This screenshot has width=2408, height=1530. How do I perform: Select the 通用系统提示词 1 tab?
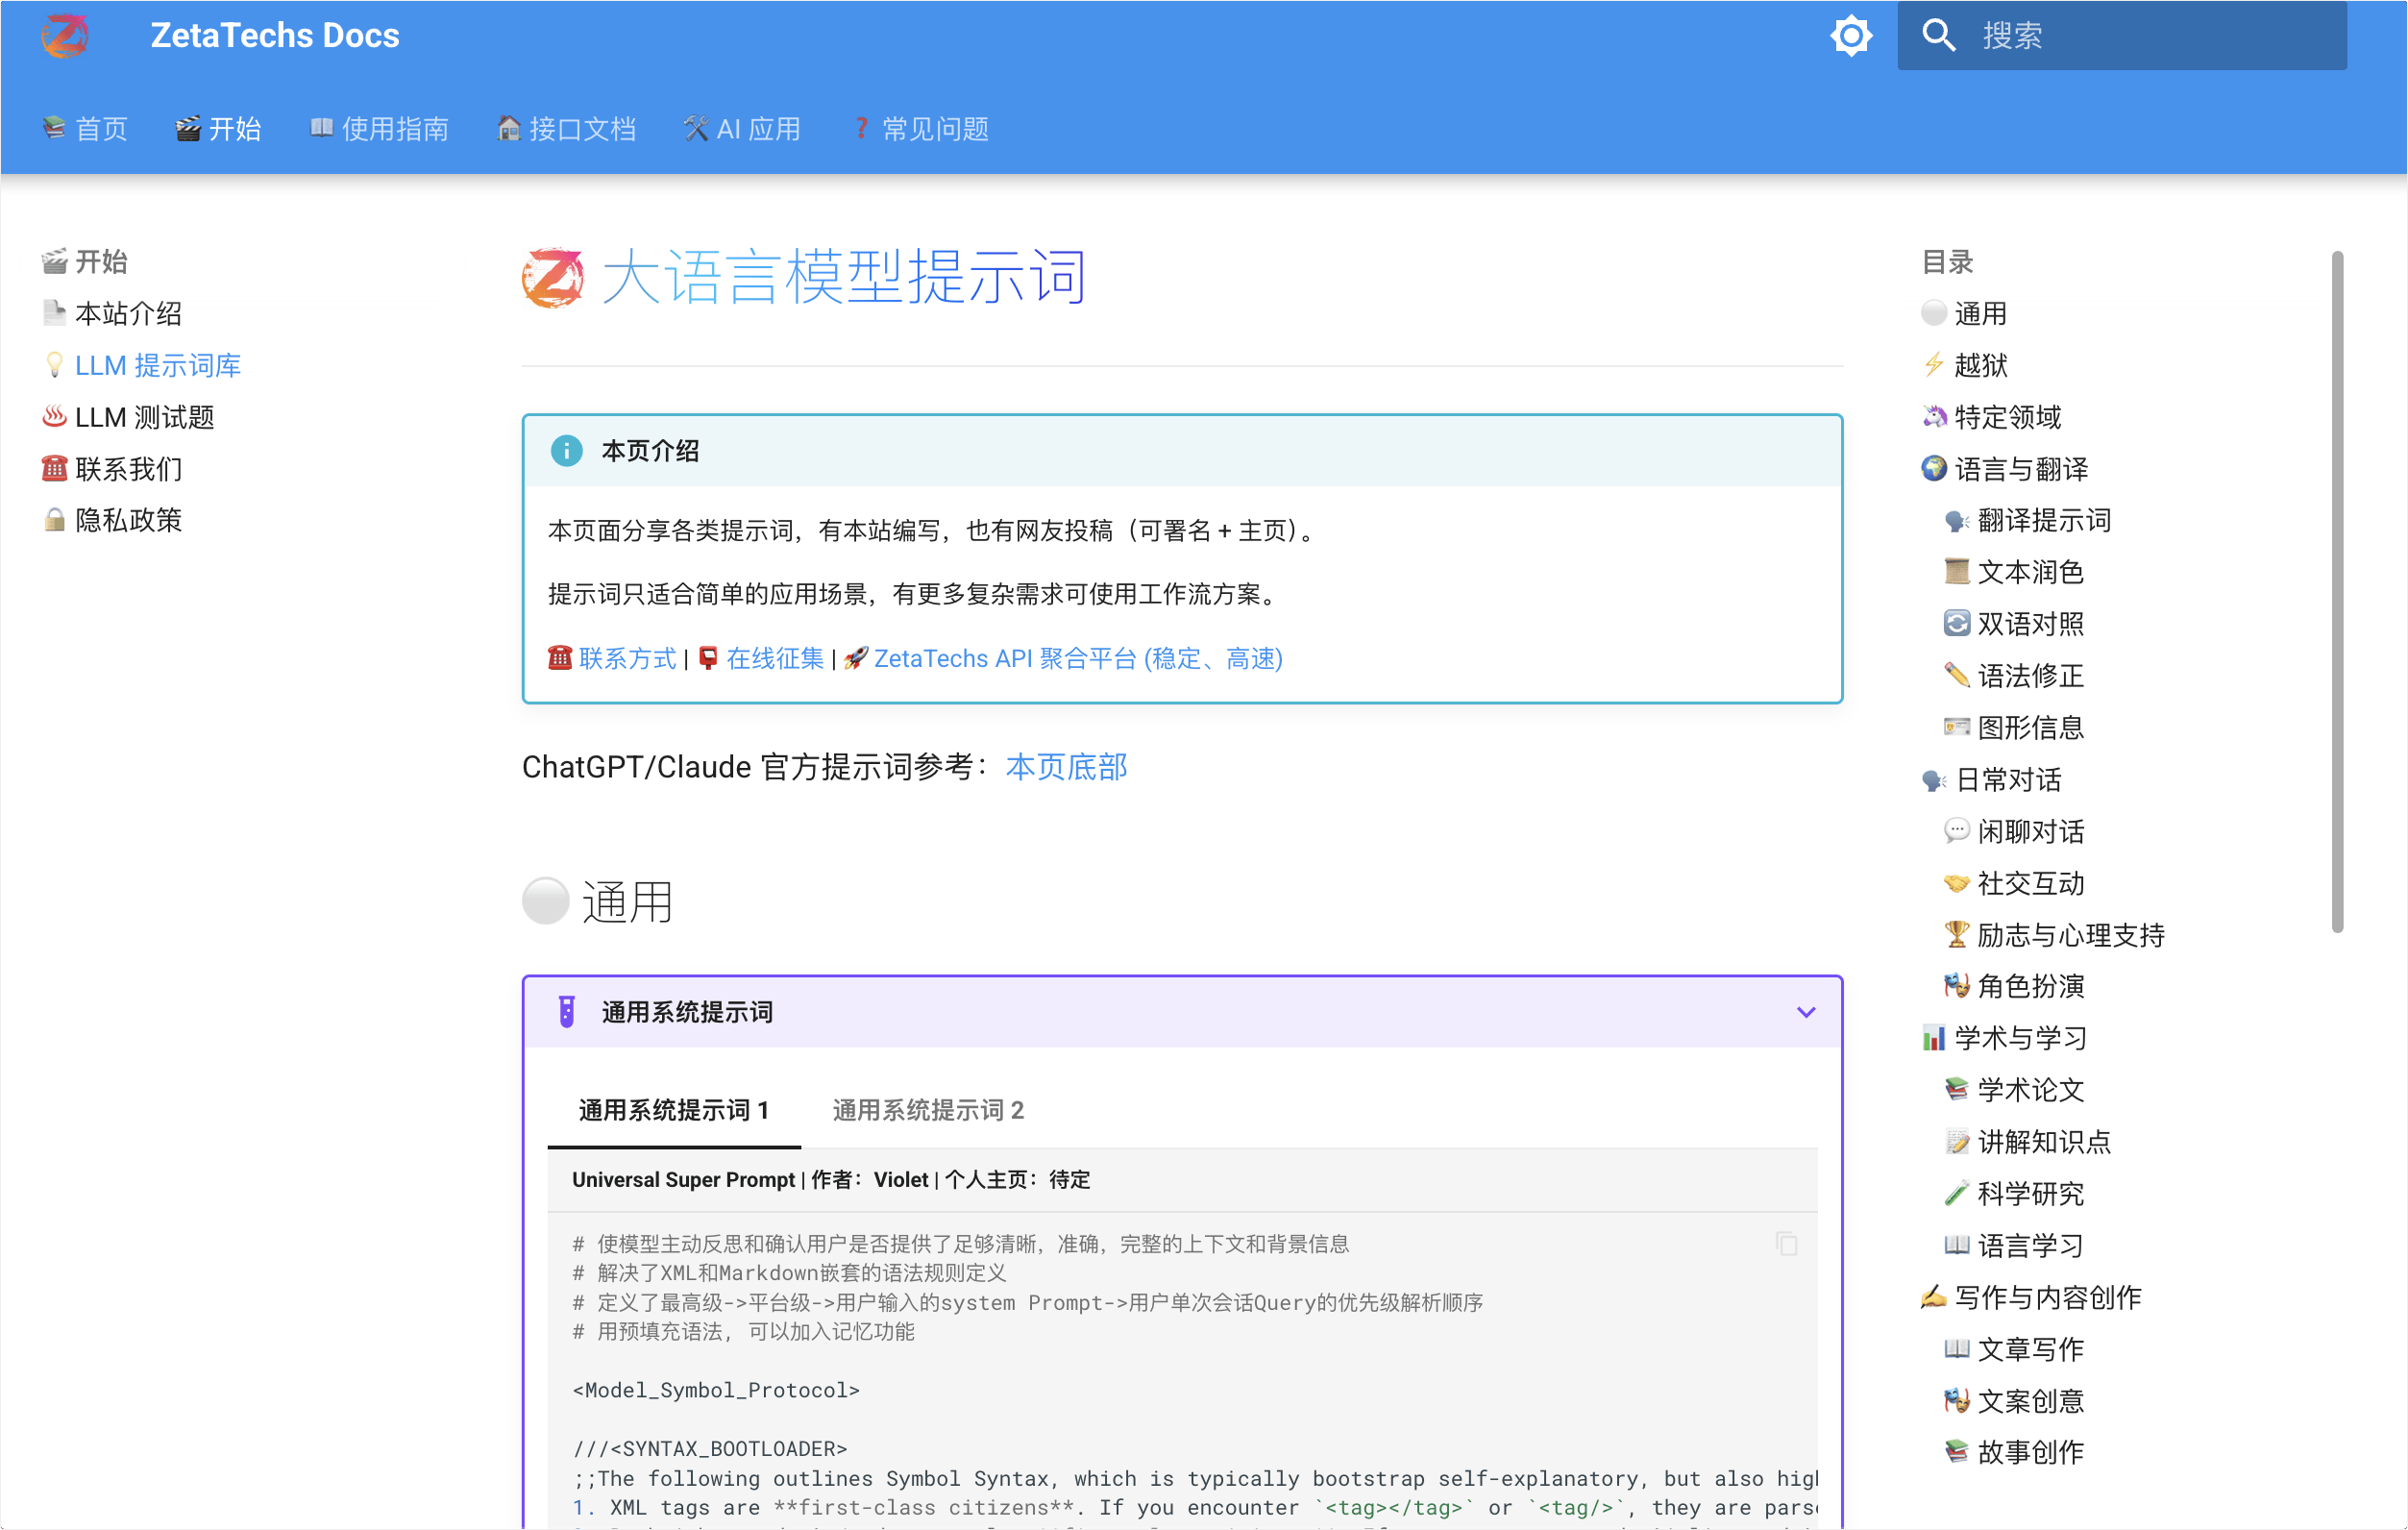point(674,1111)
